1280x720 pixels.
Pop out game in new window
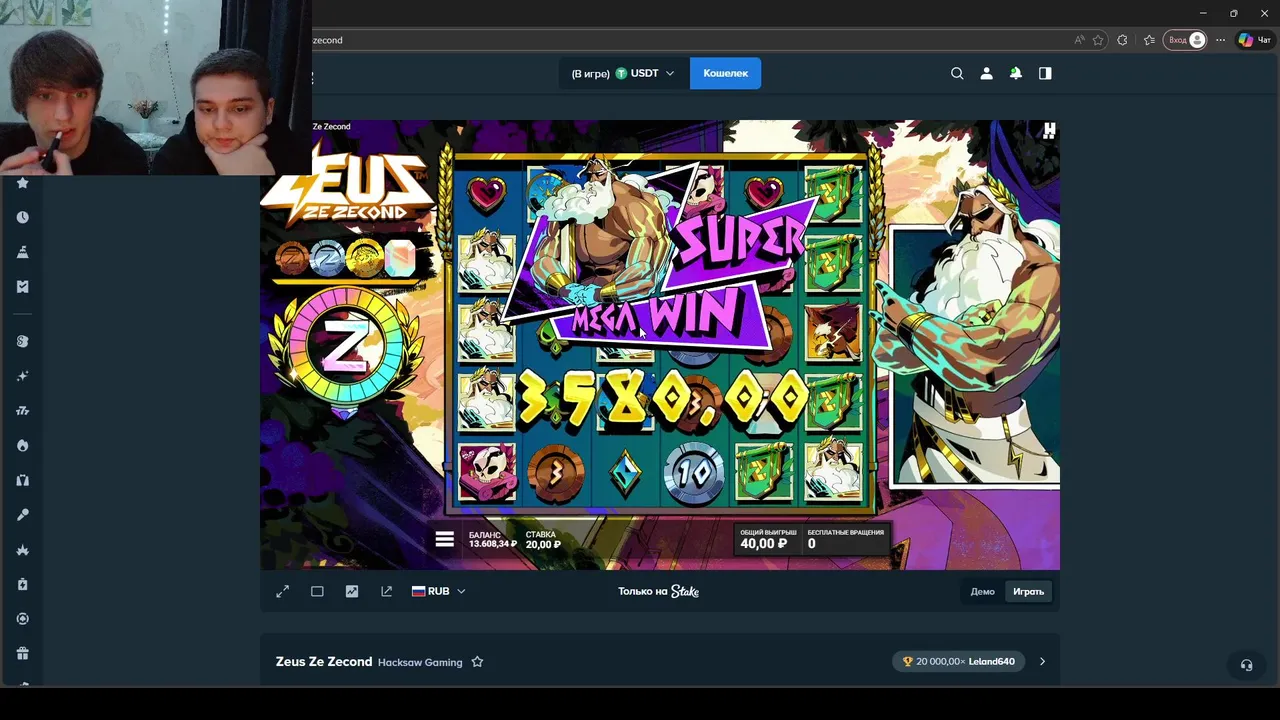[386, 591]
